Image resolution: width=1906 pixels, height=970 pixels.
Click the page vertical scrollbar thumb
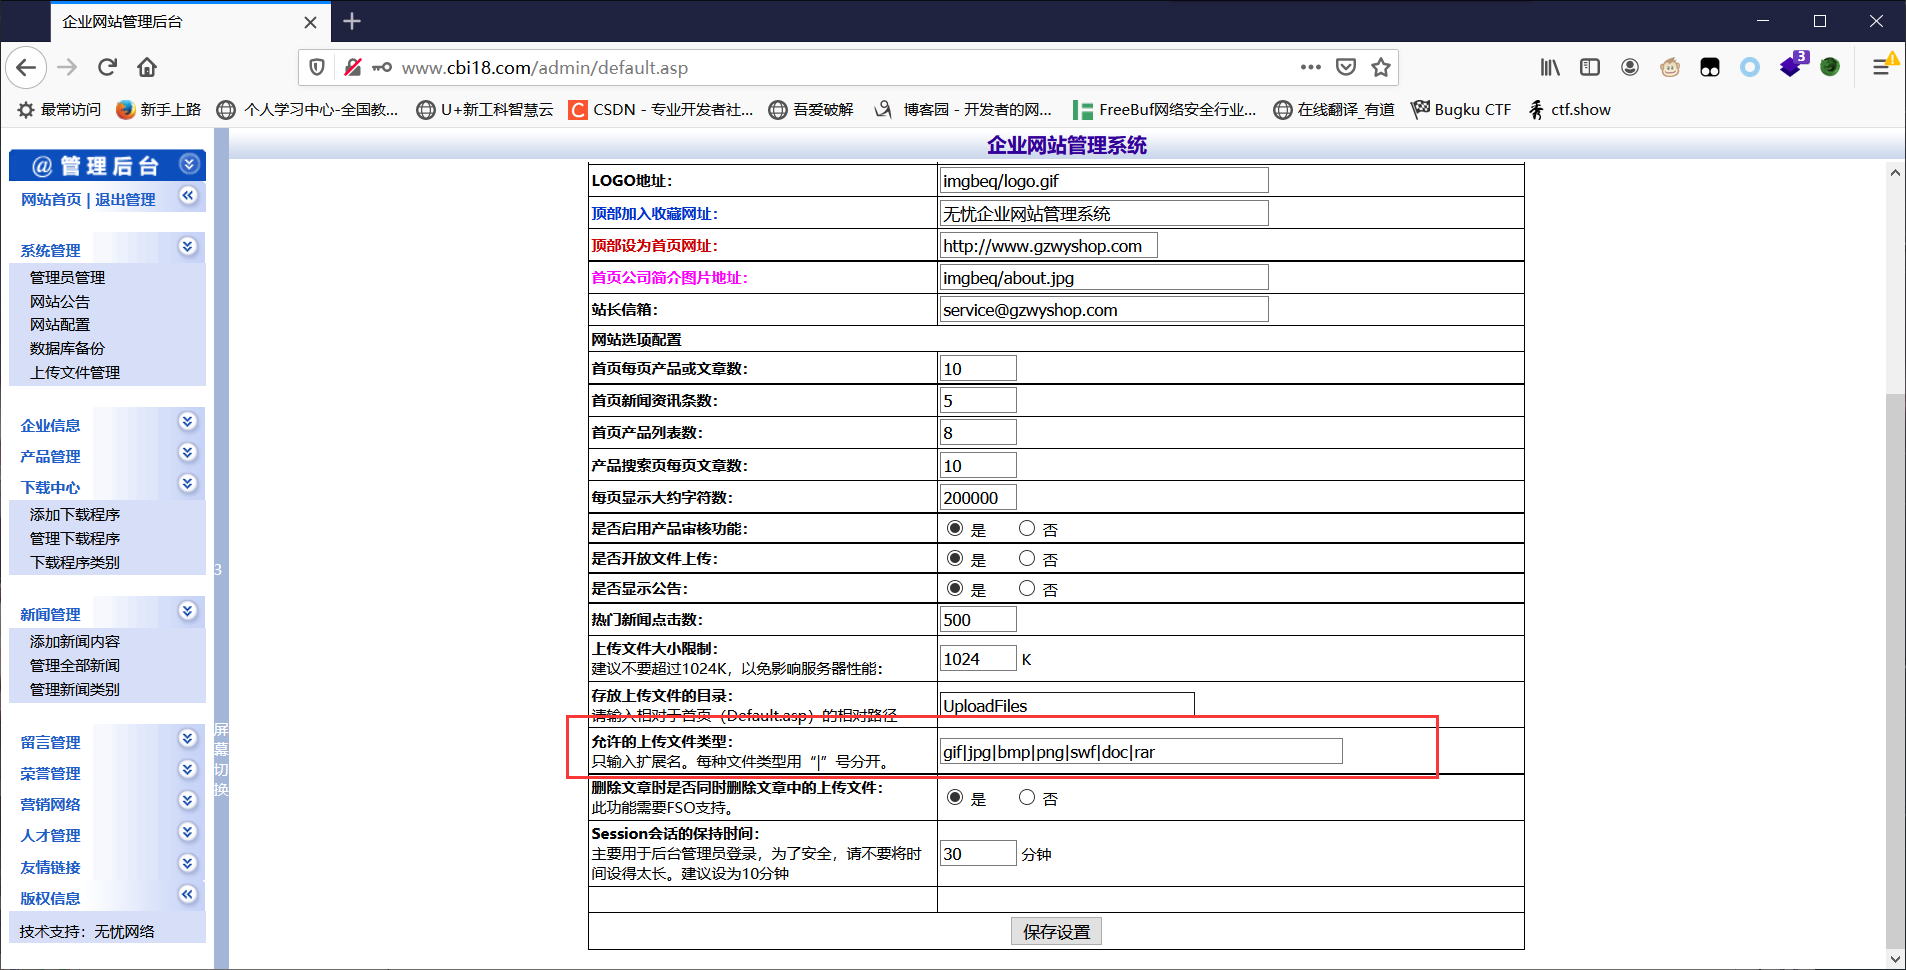(x=1894, y=670)
